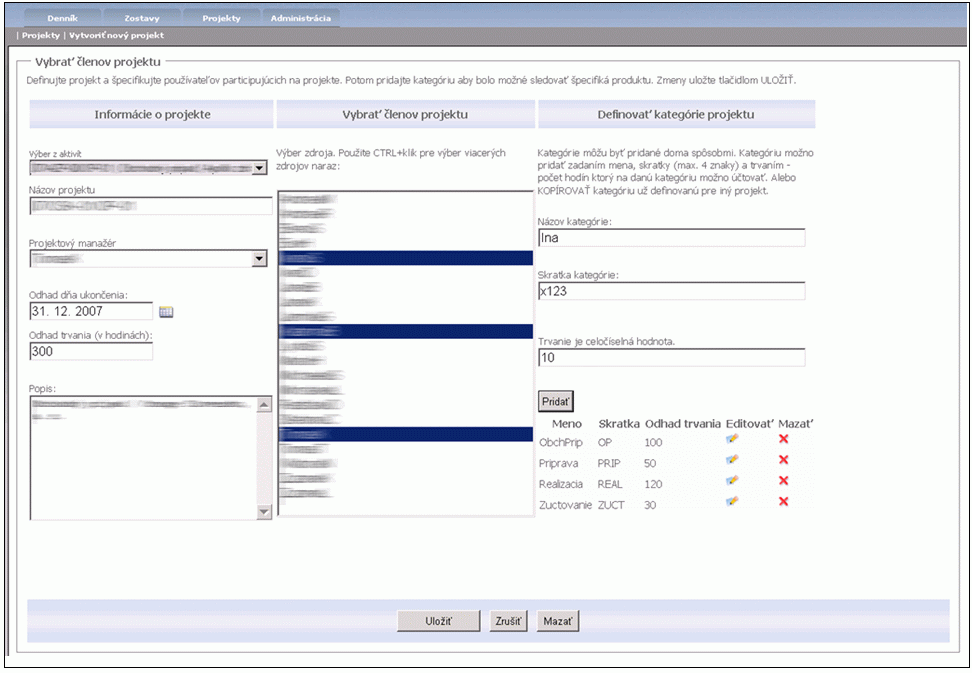Delete the Priprava category
The height and width of the screenshot is (673, 972).
click(x=783, y=459)
